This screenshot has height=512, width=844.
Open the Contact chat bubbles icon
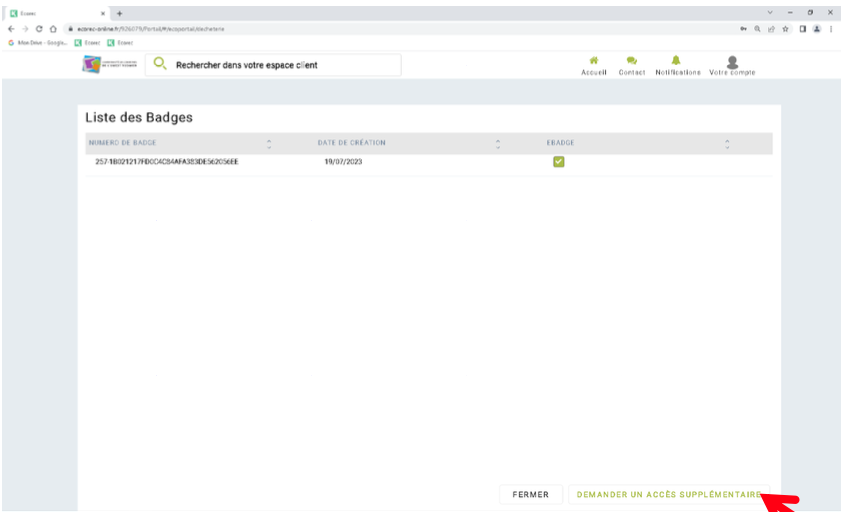tap(631, 61)
